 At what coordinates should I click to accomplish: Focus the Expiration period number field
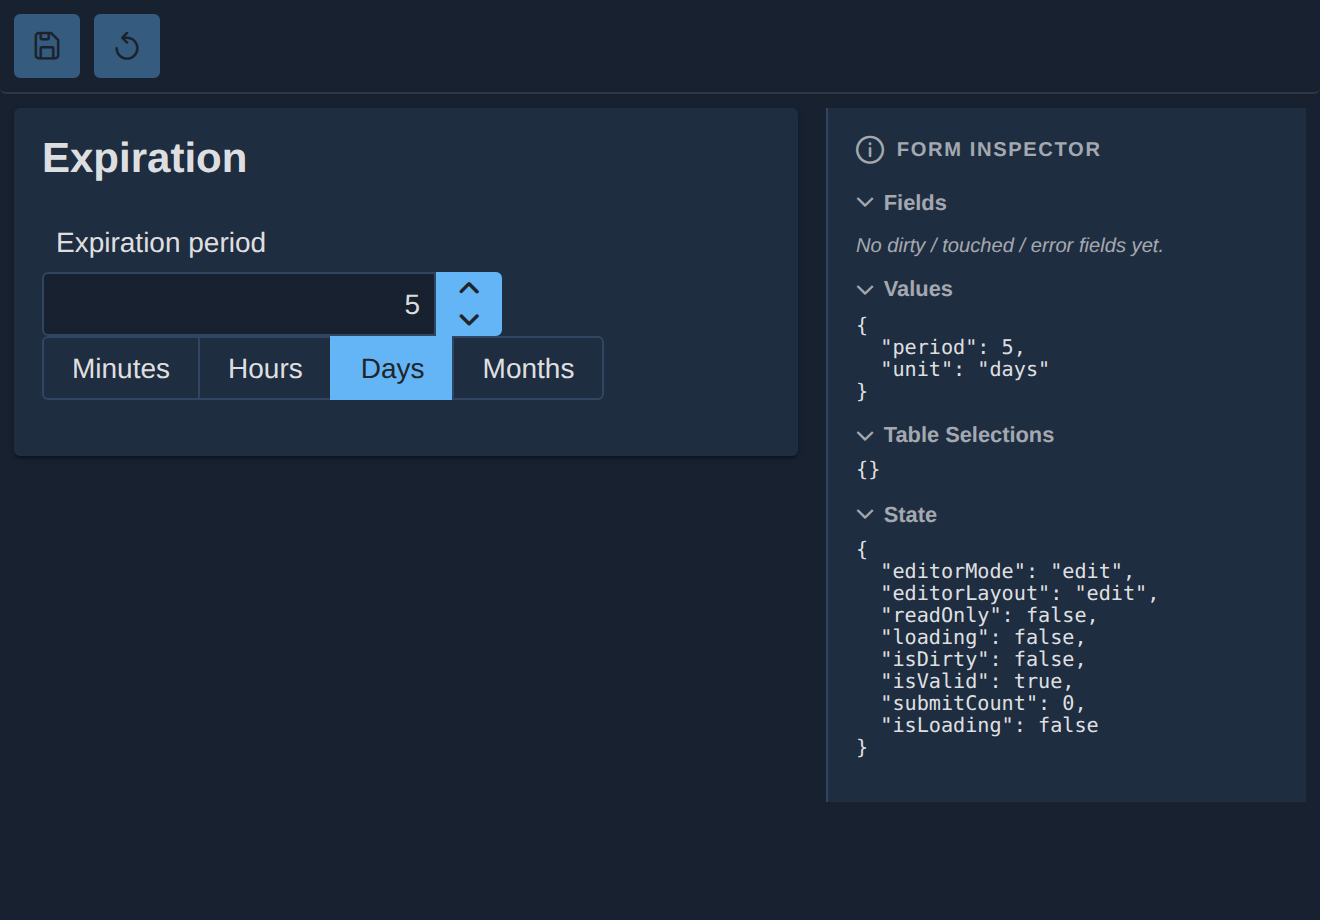(239, 304)
